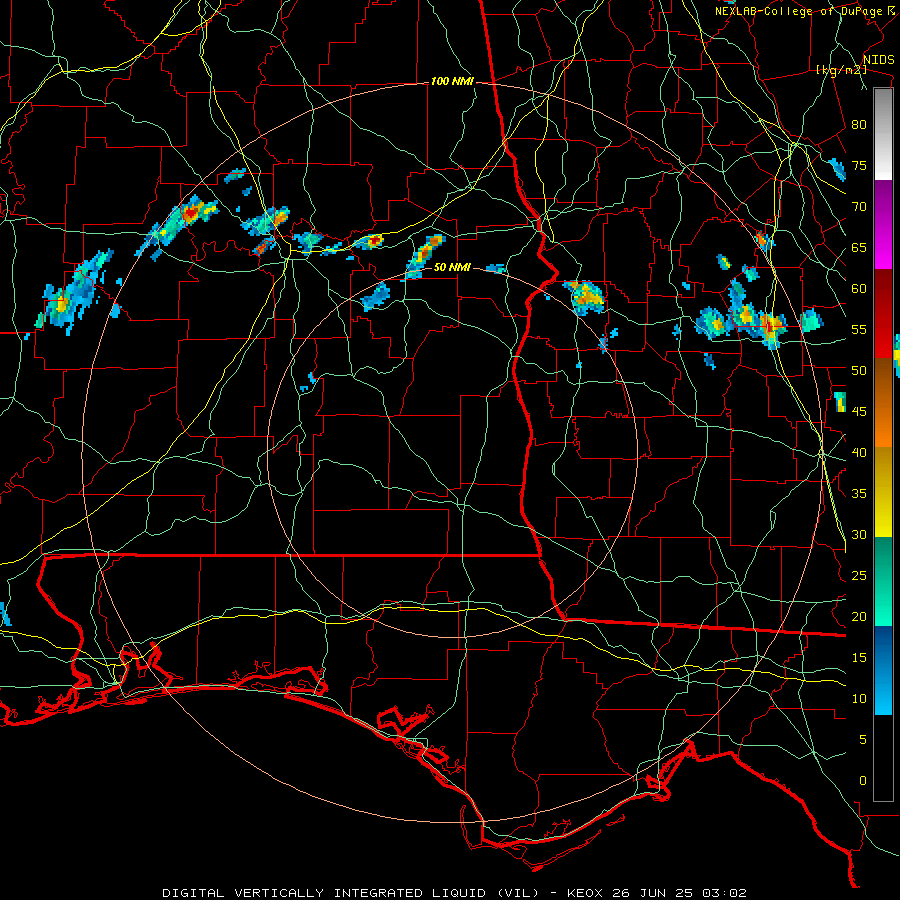Choose the orange-brown segment of the VIL scale
Screen dimensions: 900x900
pos(883,403)
